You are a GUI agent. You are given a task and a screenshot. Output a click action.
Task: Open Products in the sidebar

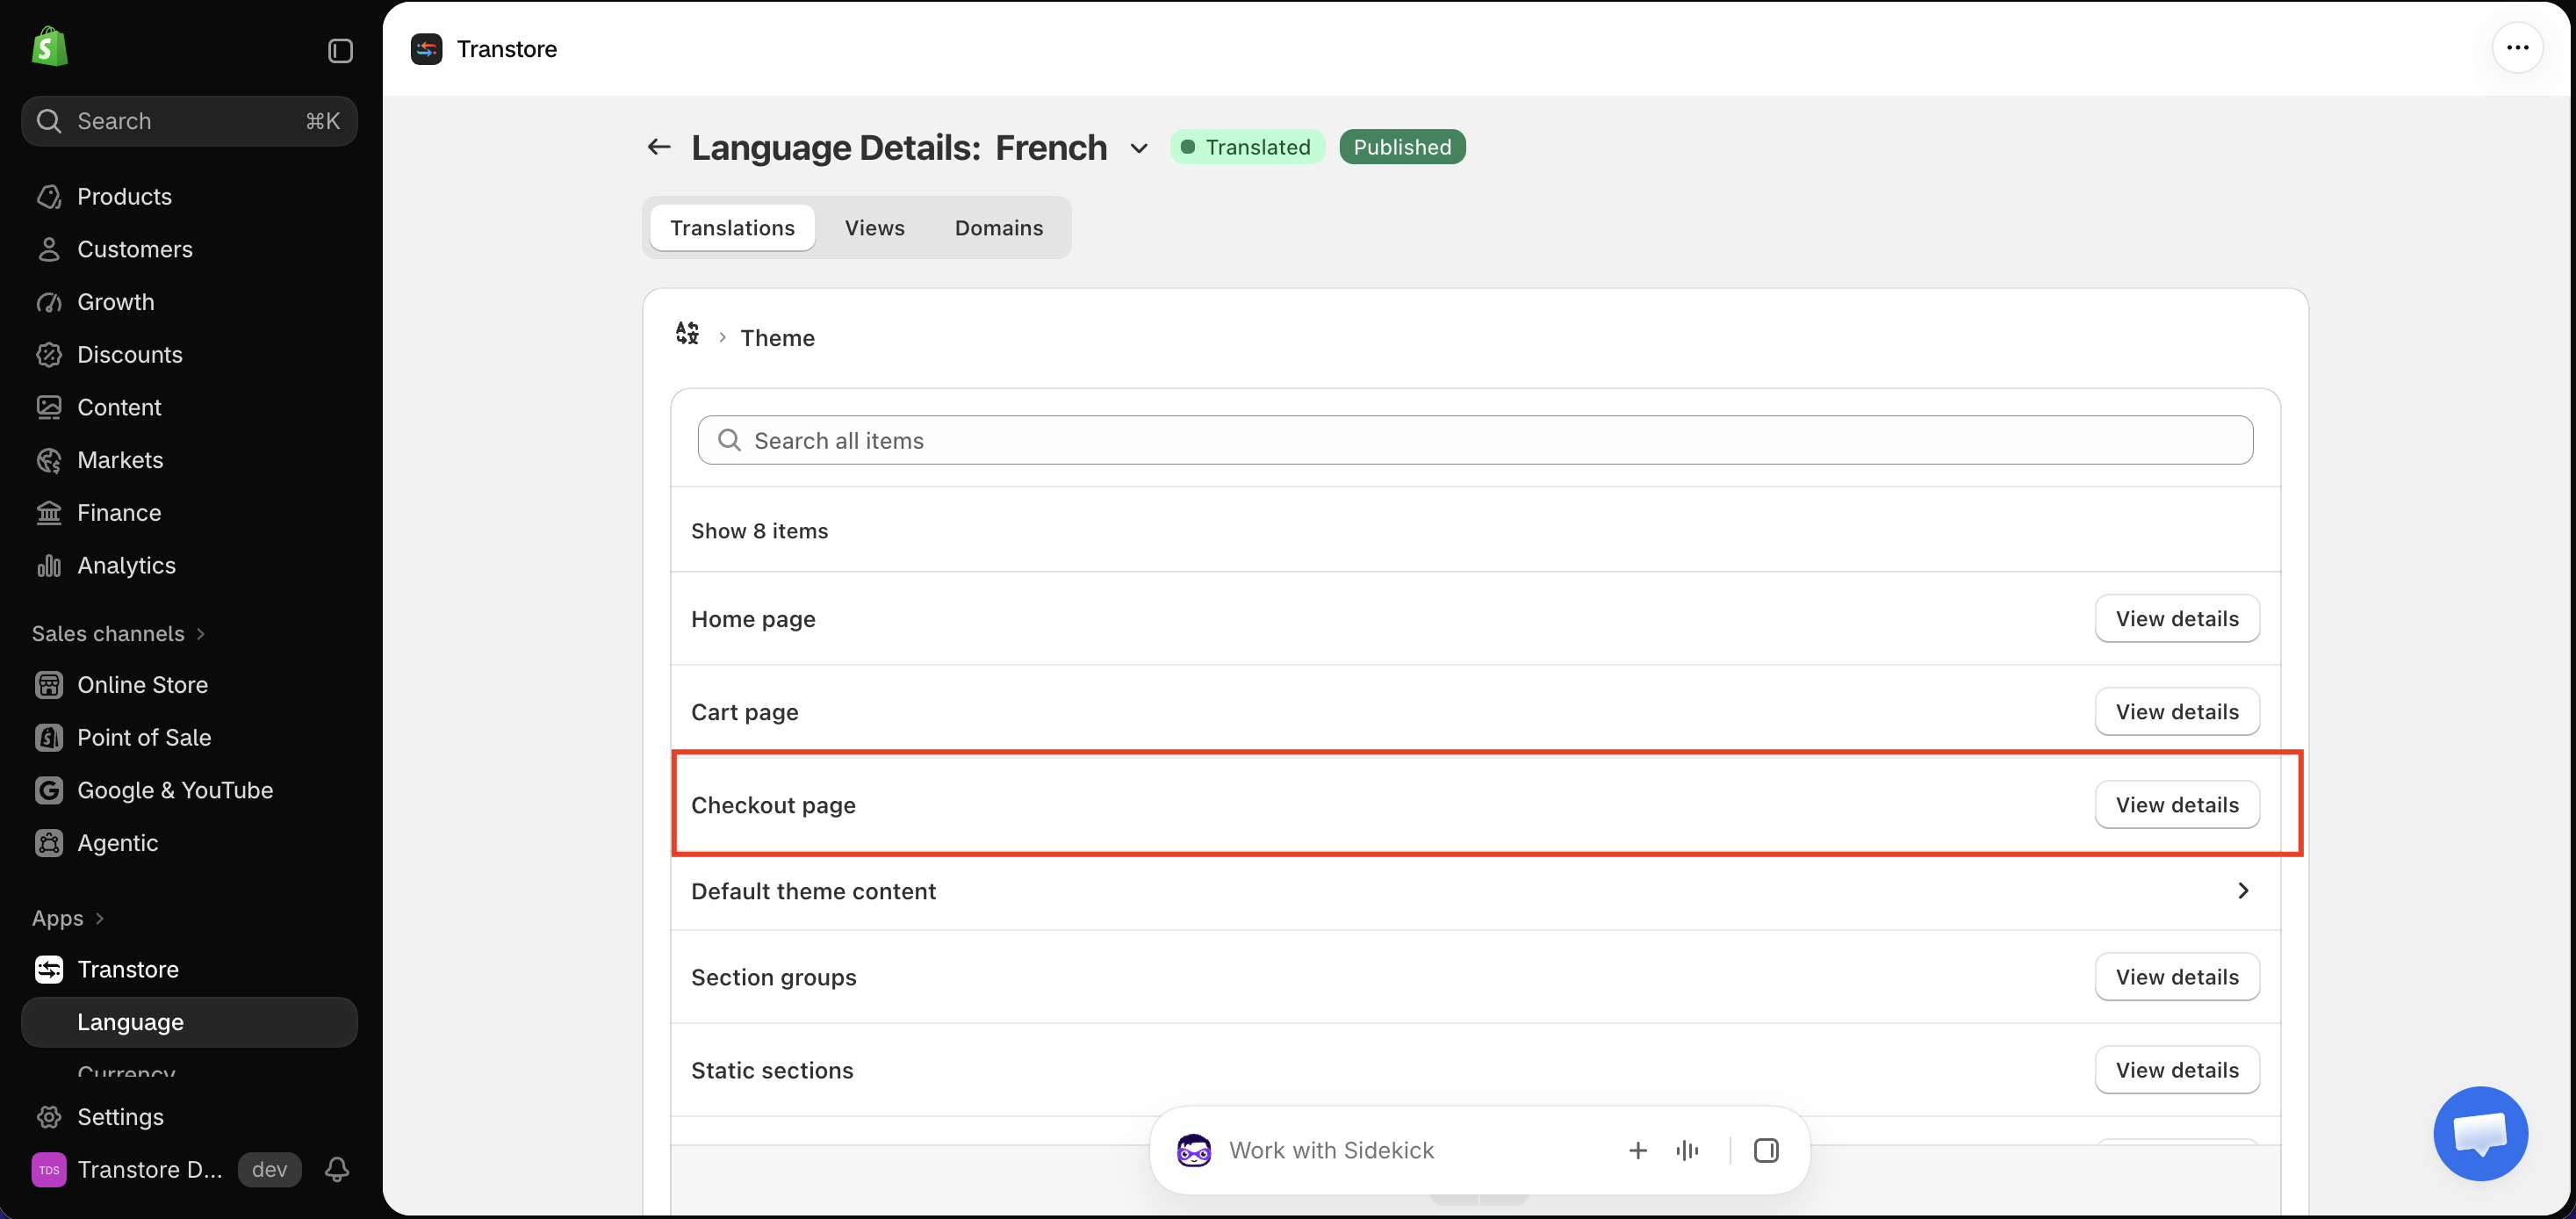coord(124,196)
